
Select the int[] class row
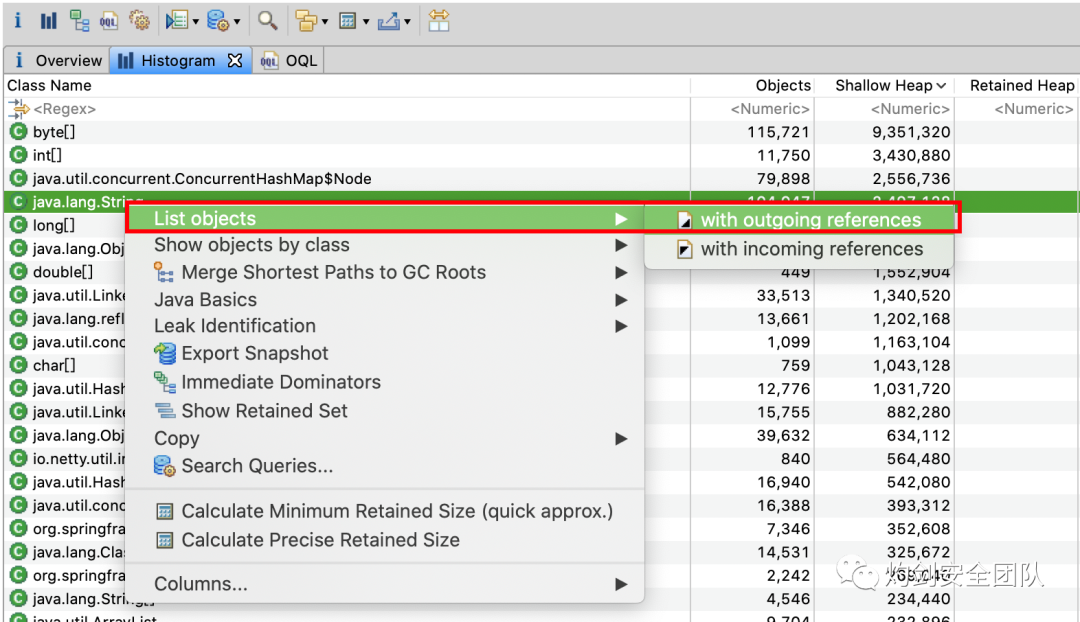coord(540,155)
